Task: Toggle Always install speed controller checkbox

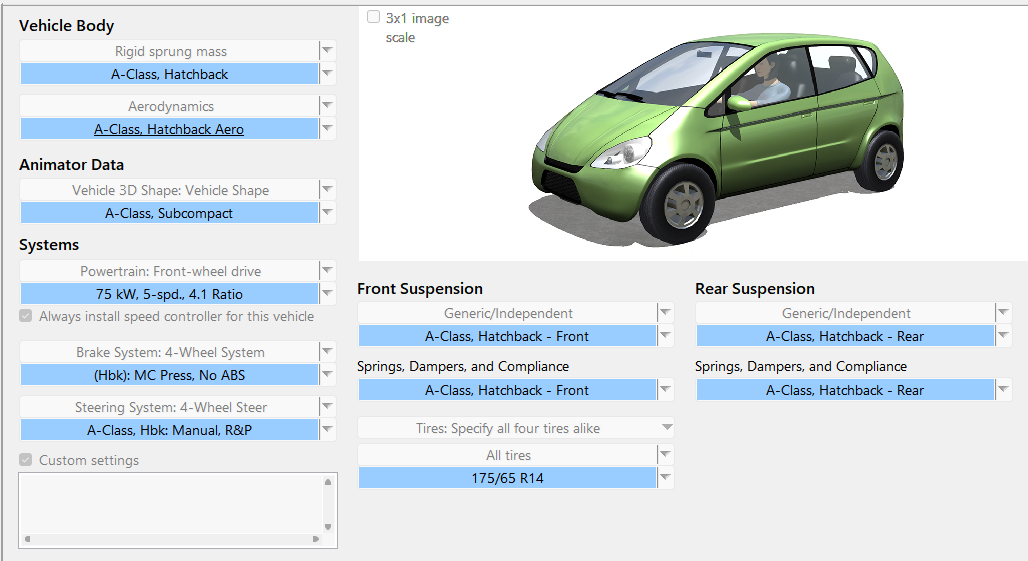Action: click(x=26, y=316)
